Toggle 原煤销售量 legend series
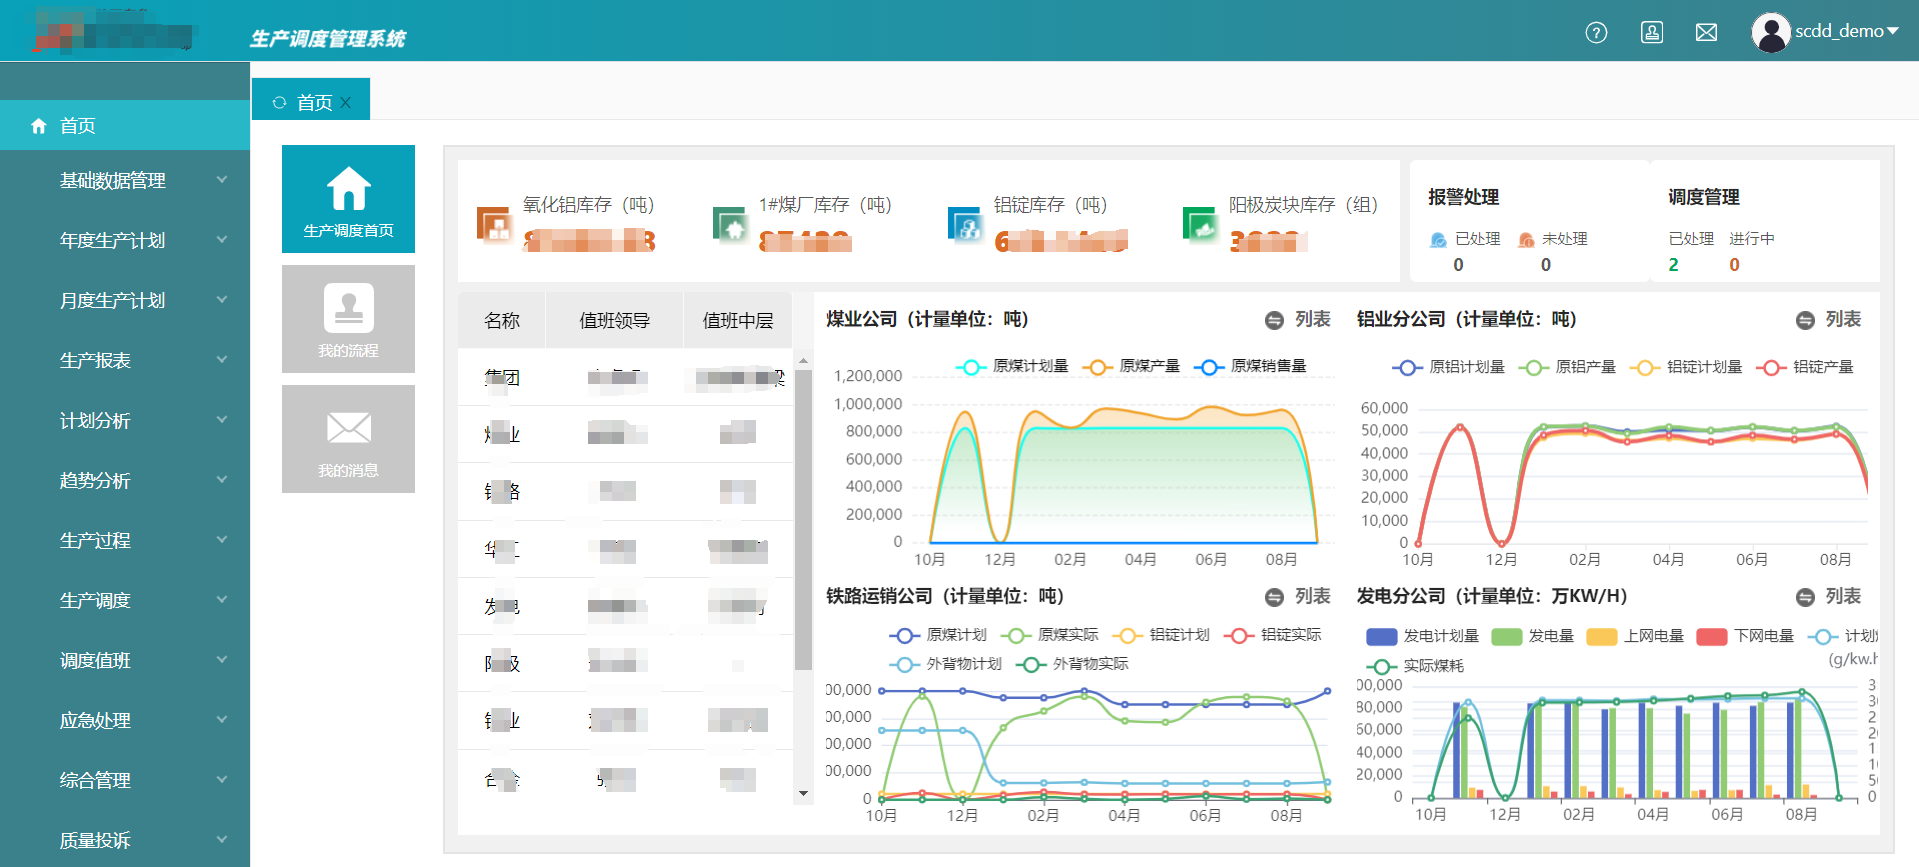Screen dimensions: 1919x867 pos(1250,366)
